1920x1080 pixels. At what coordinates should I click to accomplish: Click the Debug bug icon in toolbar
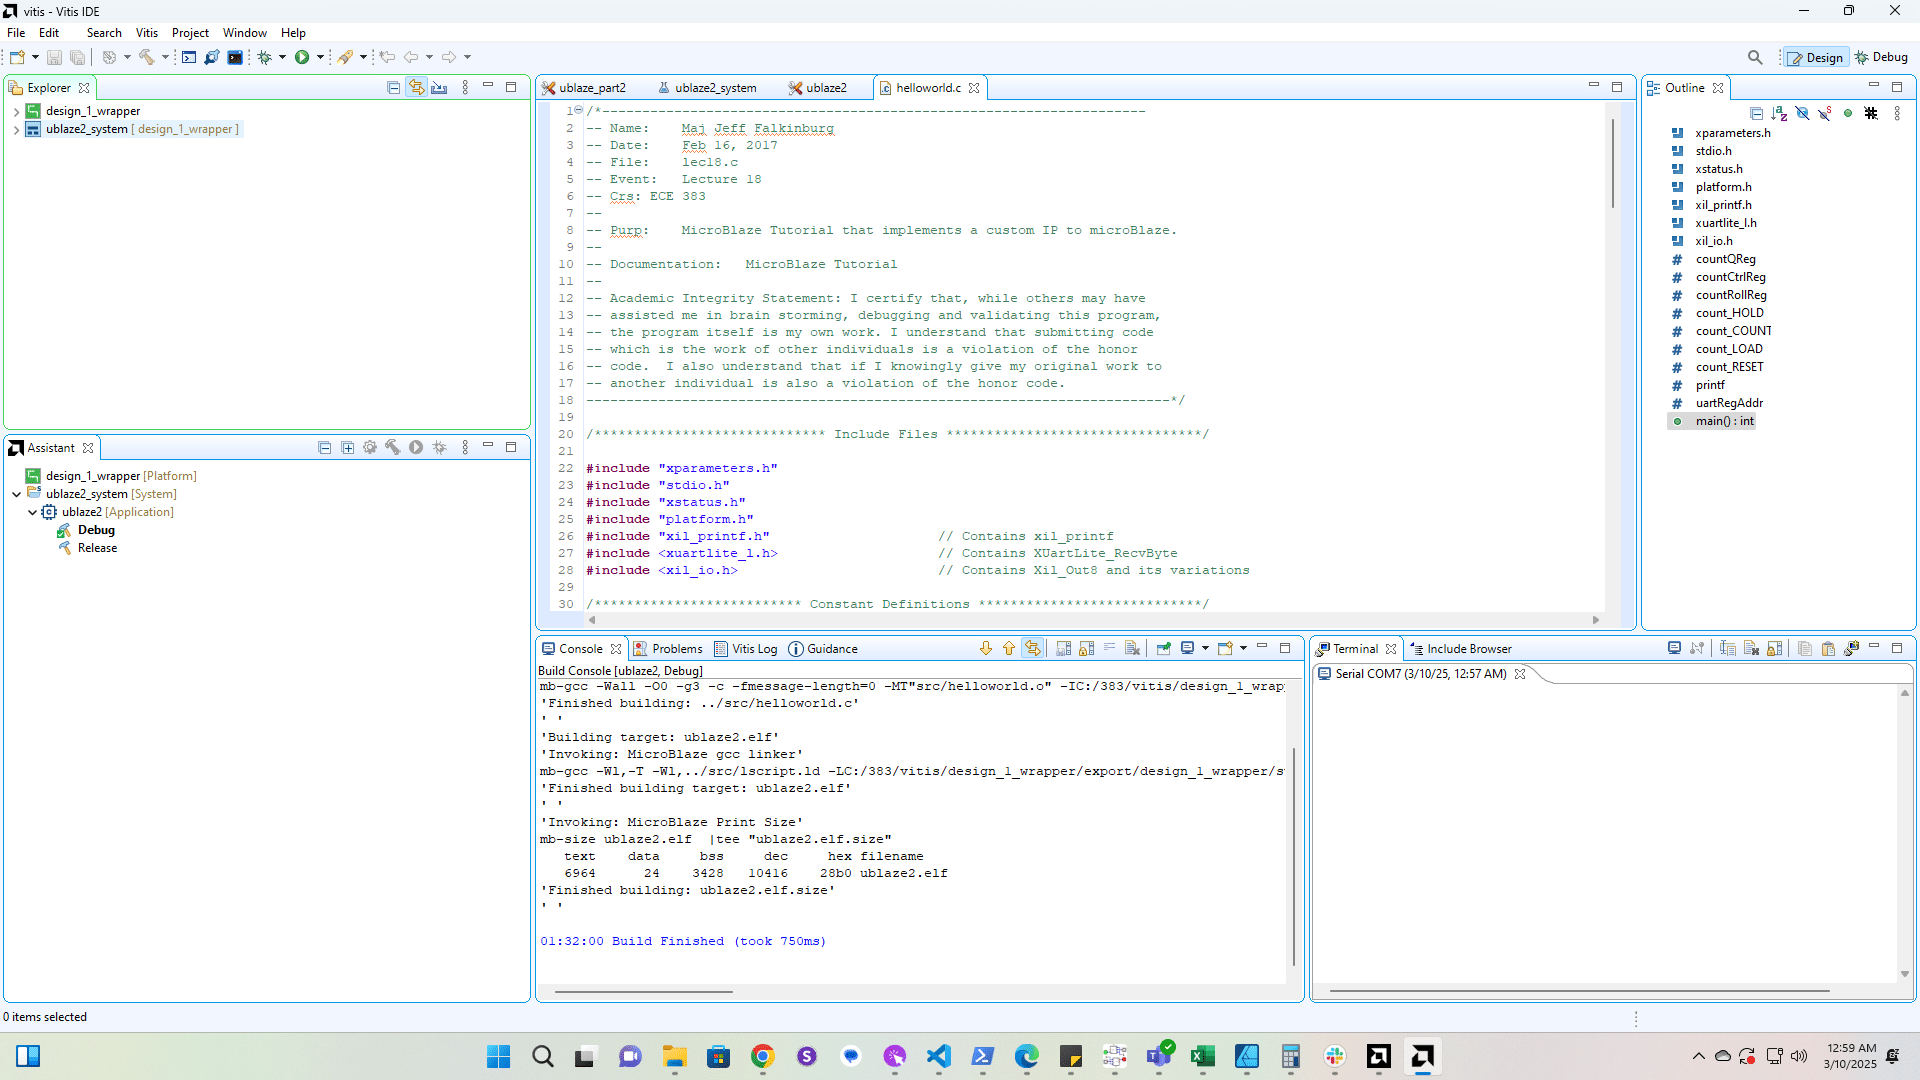[265, 57]
